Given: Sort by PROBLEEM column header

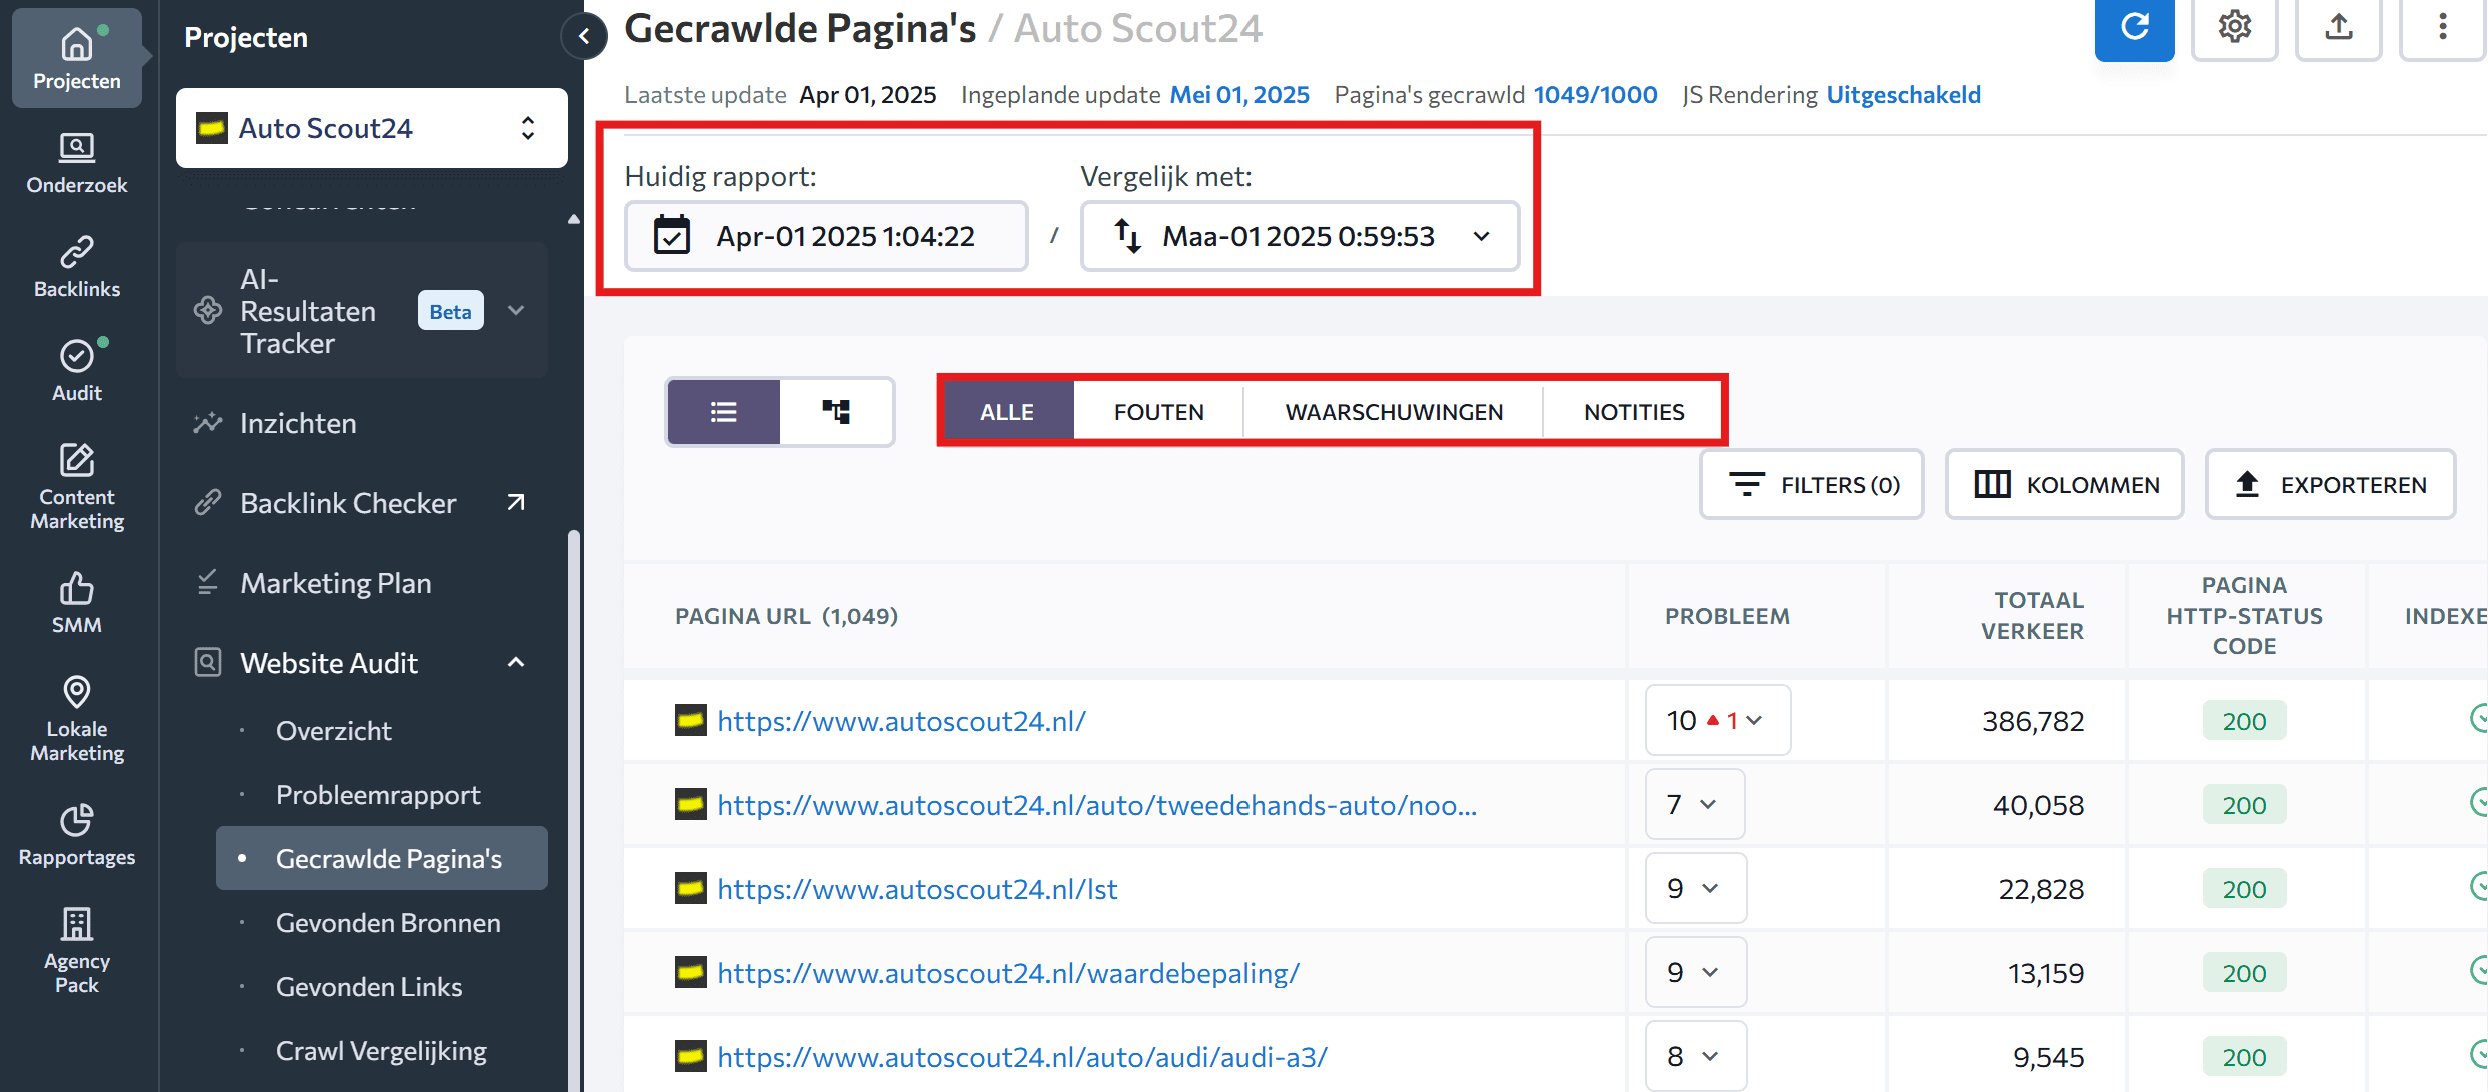Looking at the screenshot, I should point(1727,615).
